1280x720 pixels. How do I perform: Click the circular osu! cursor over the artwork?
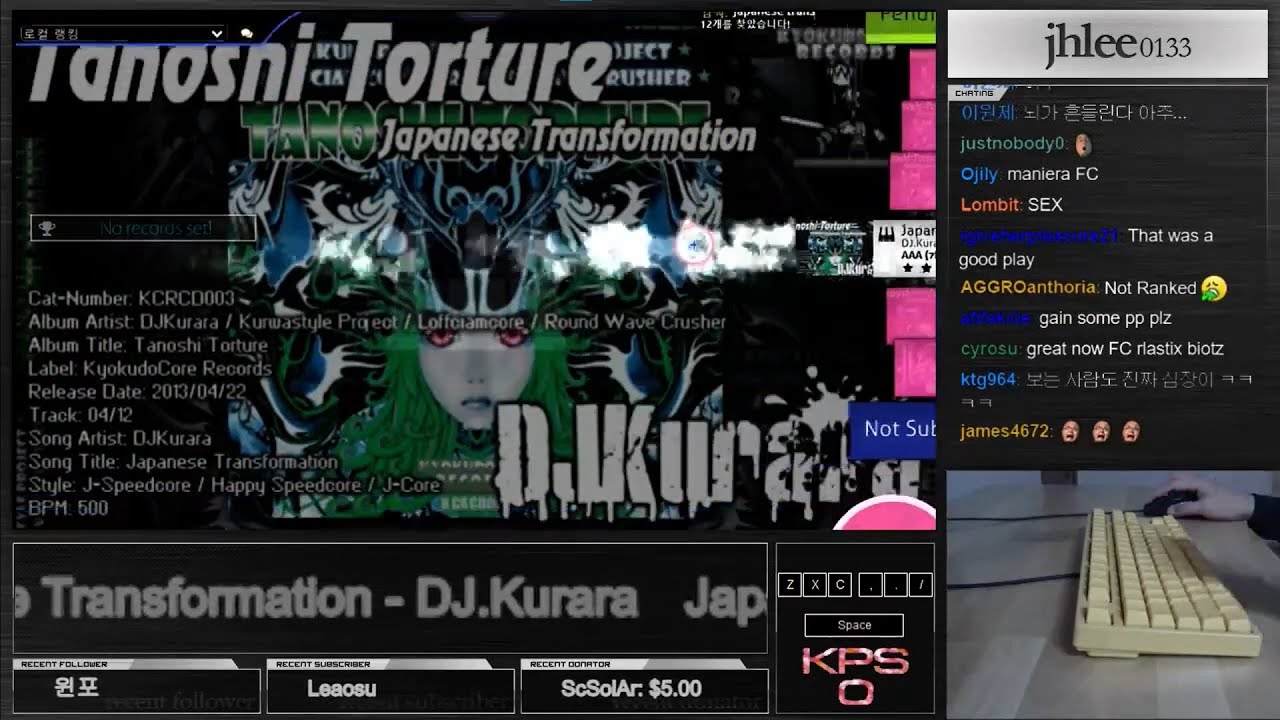pyautogui.click(x=695, y=244)
